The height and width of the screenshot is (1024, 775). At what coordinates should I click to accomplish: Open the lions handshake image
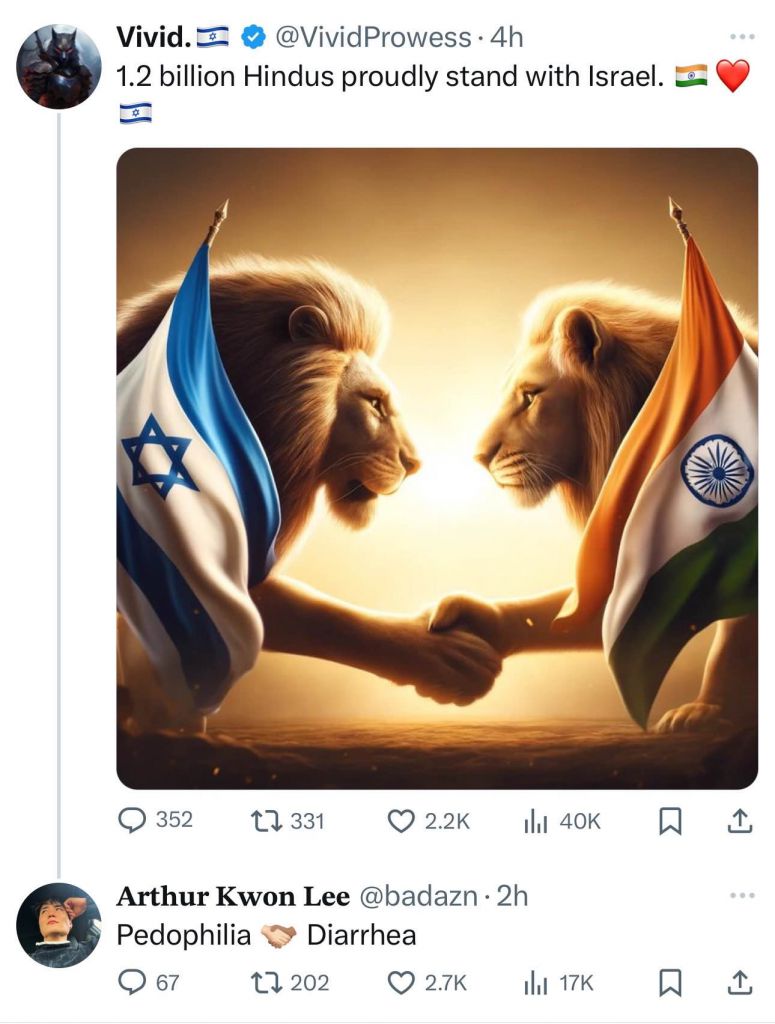[437, 468]
